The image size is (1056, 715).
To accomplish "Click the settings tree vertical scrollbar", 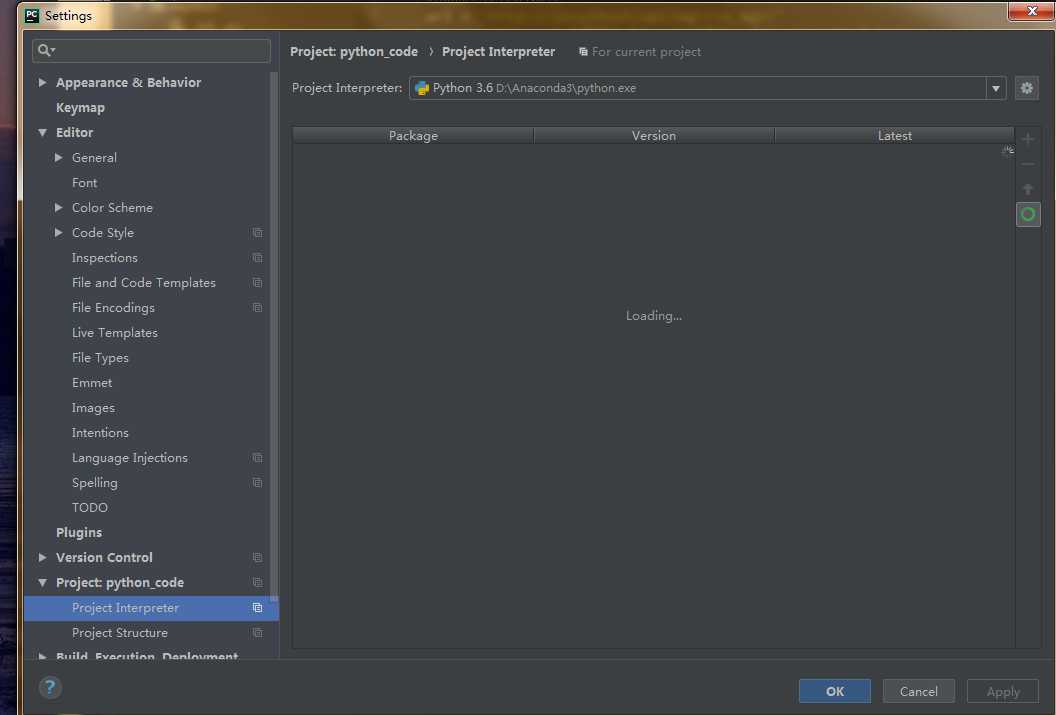I will (x=273, y=337).
